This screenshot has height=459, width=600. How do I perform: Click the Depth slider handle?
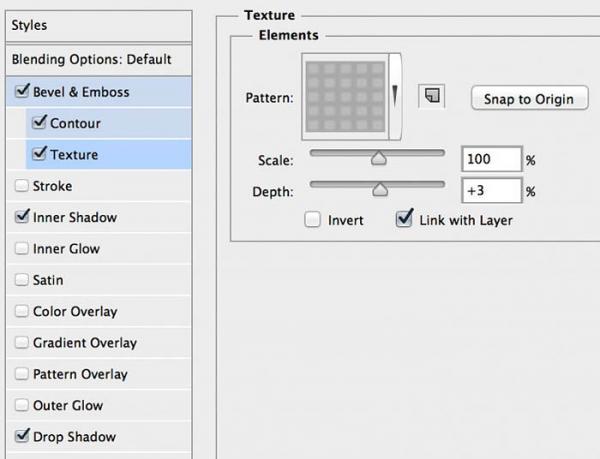coord(380,188)
